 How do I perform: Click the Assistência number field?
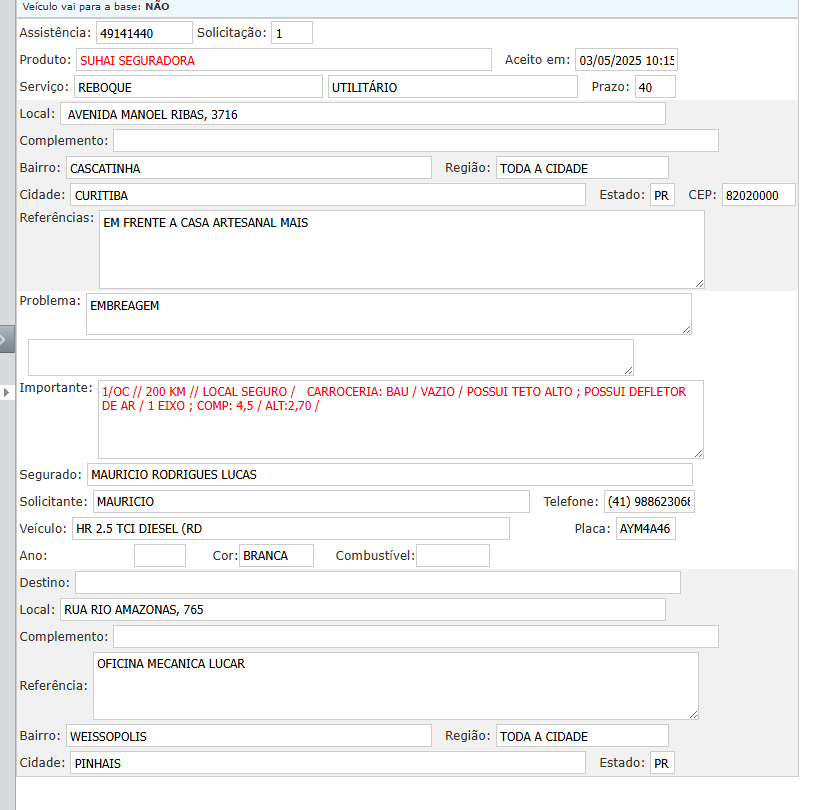tap(144, 33)
